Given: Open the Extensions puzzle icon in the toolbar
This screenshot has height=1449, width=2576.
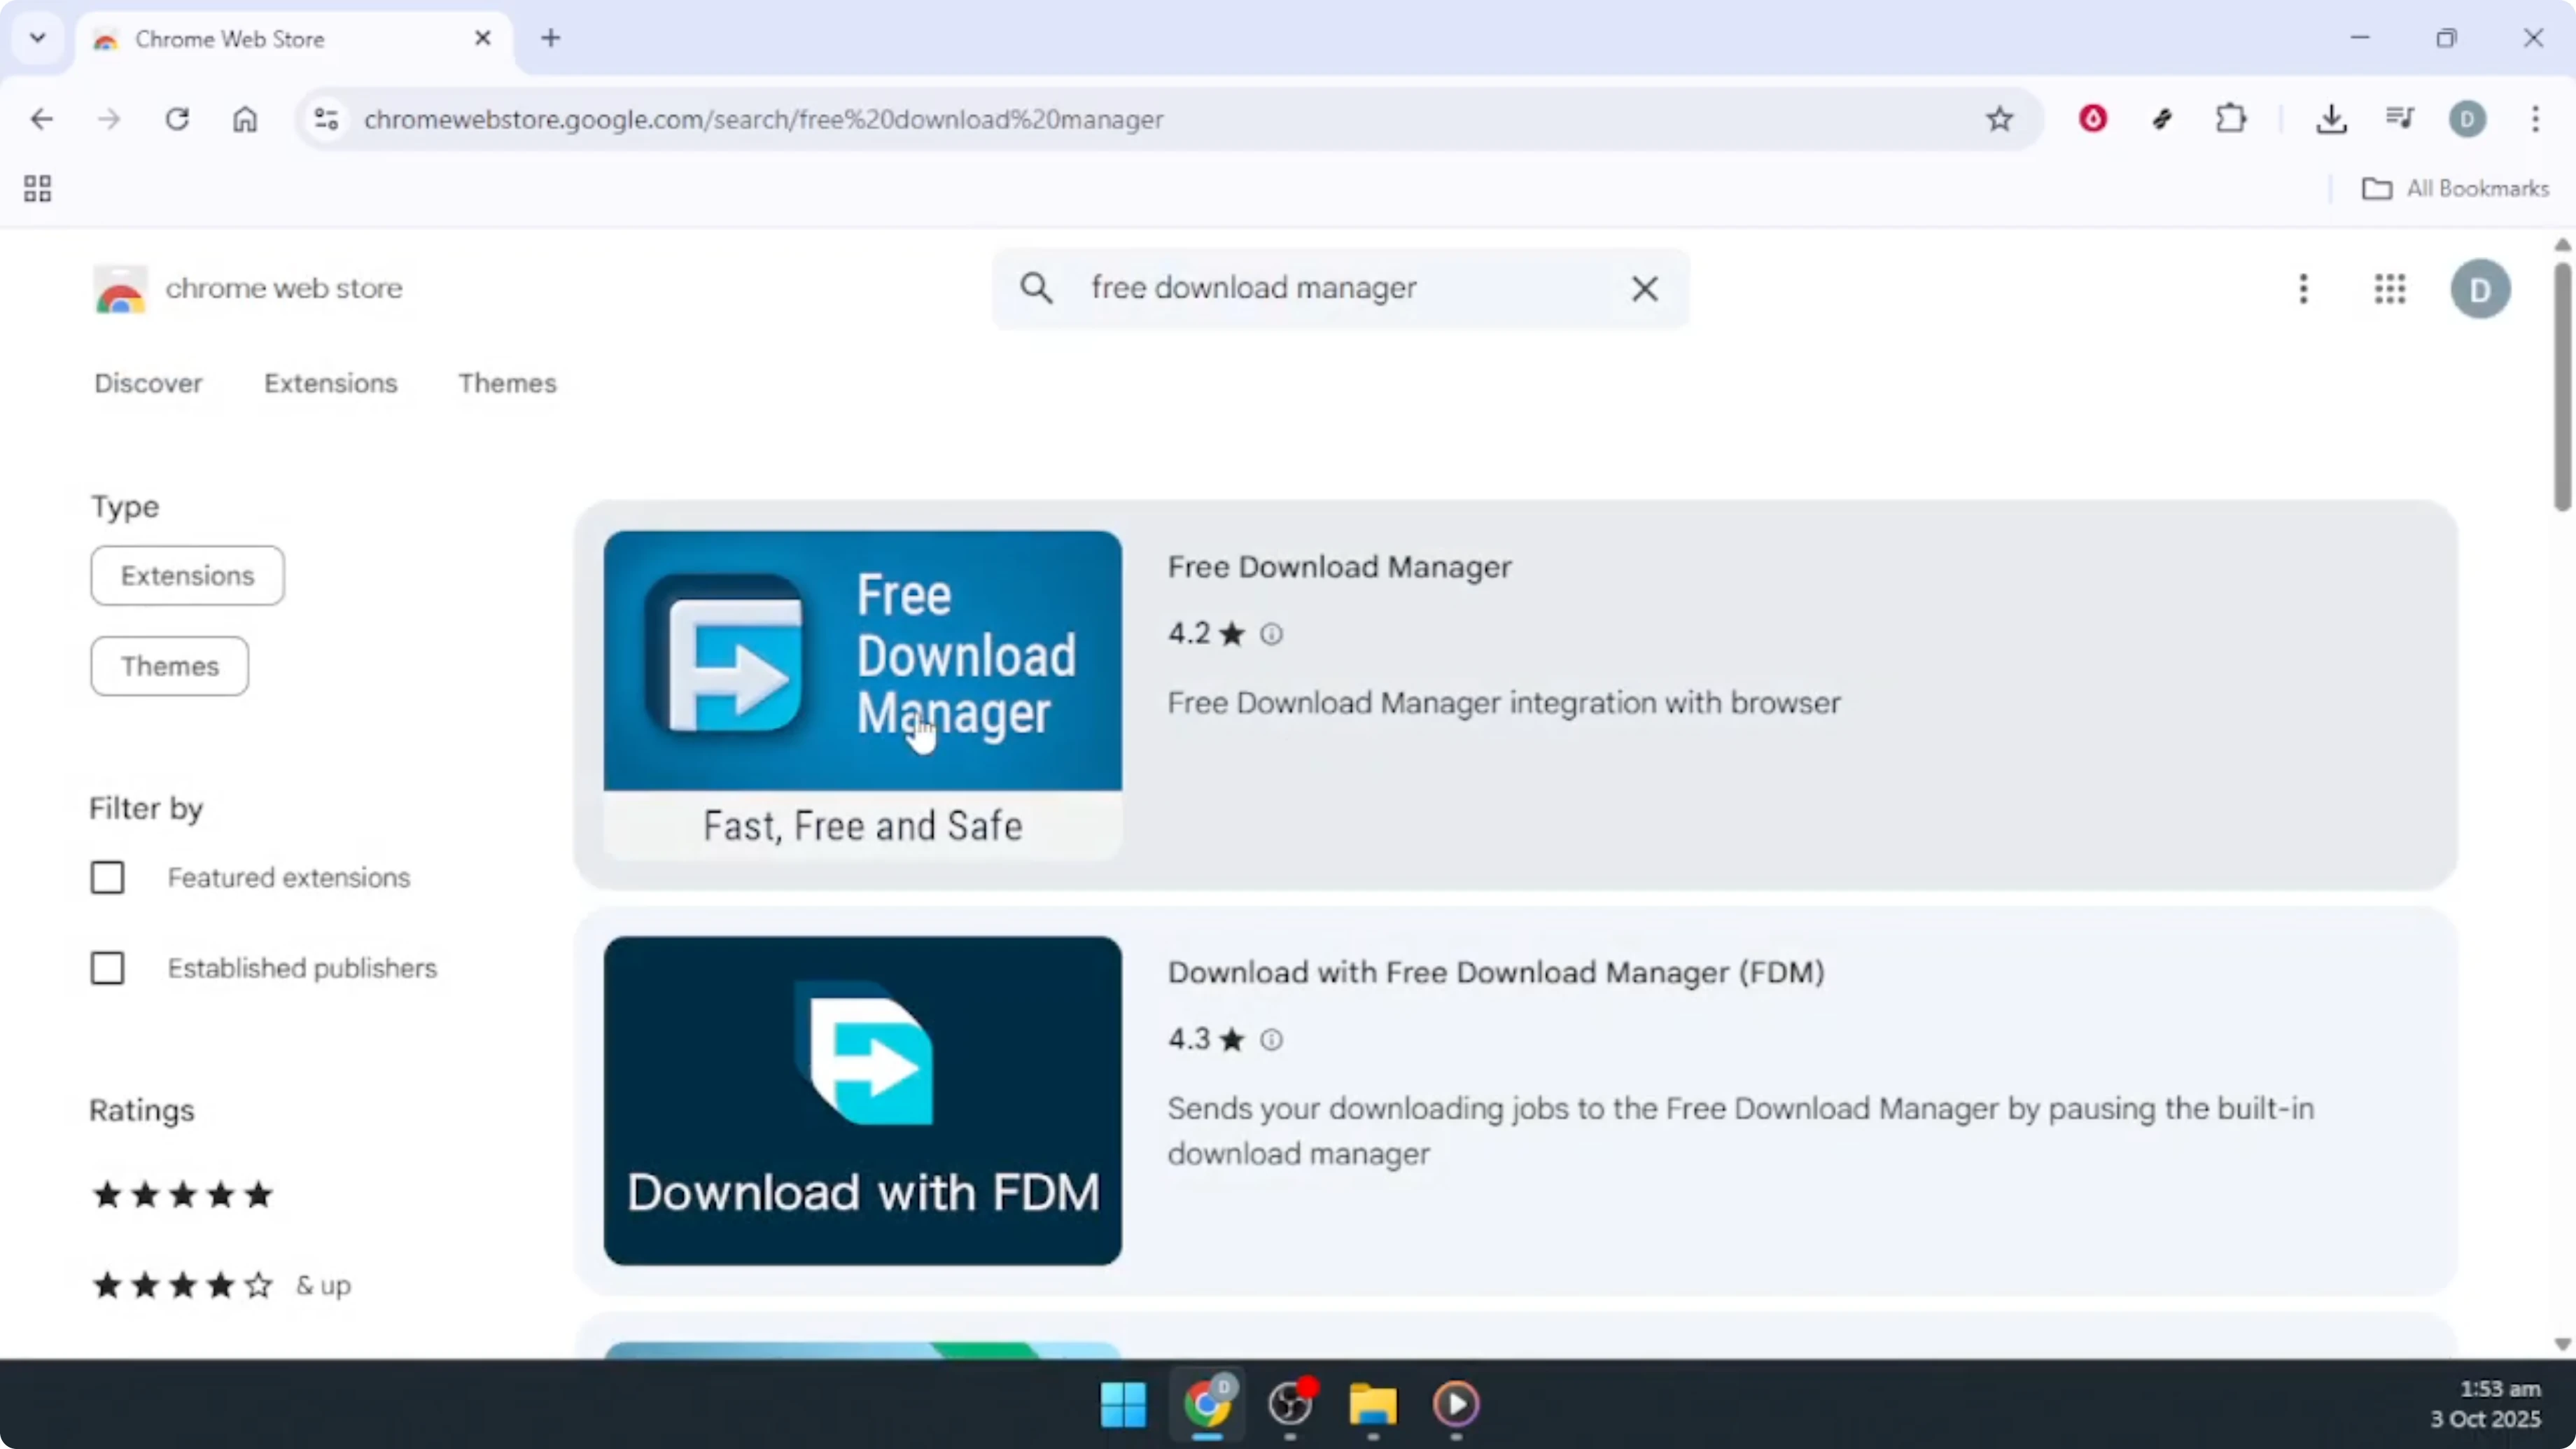Looking at the screenshot, I should click(2231, 119).
